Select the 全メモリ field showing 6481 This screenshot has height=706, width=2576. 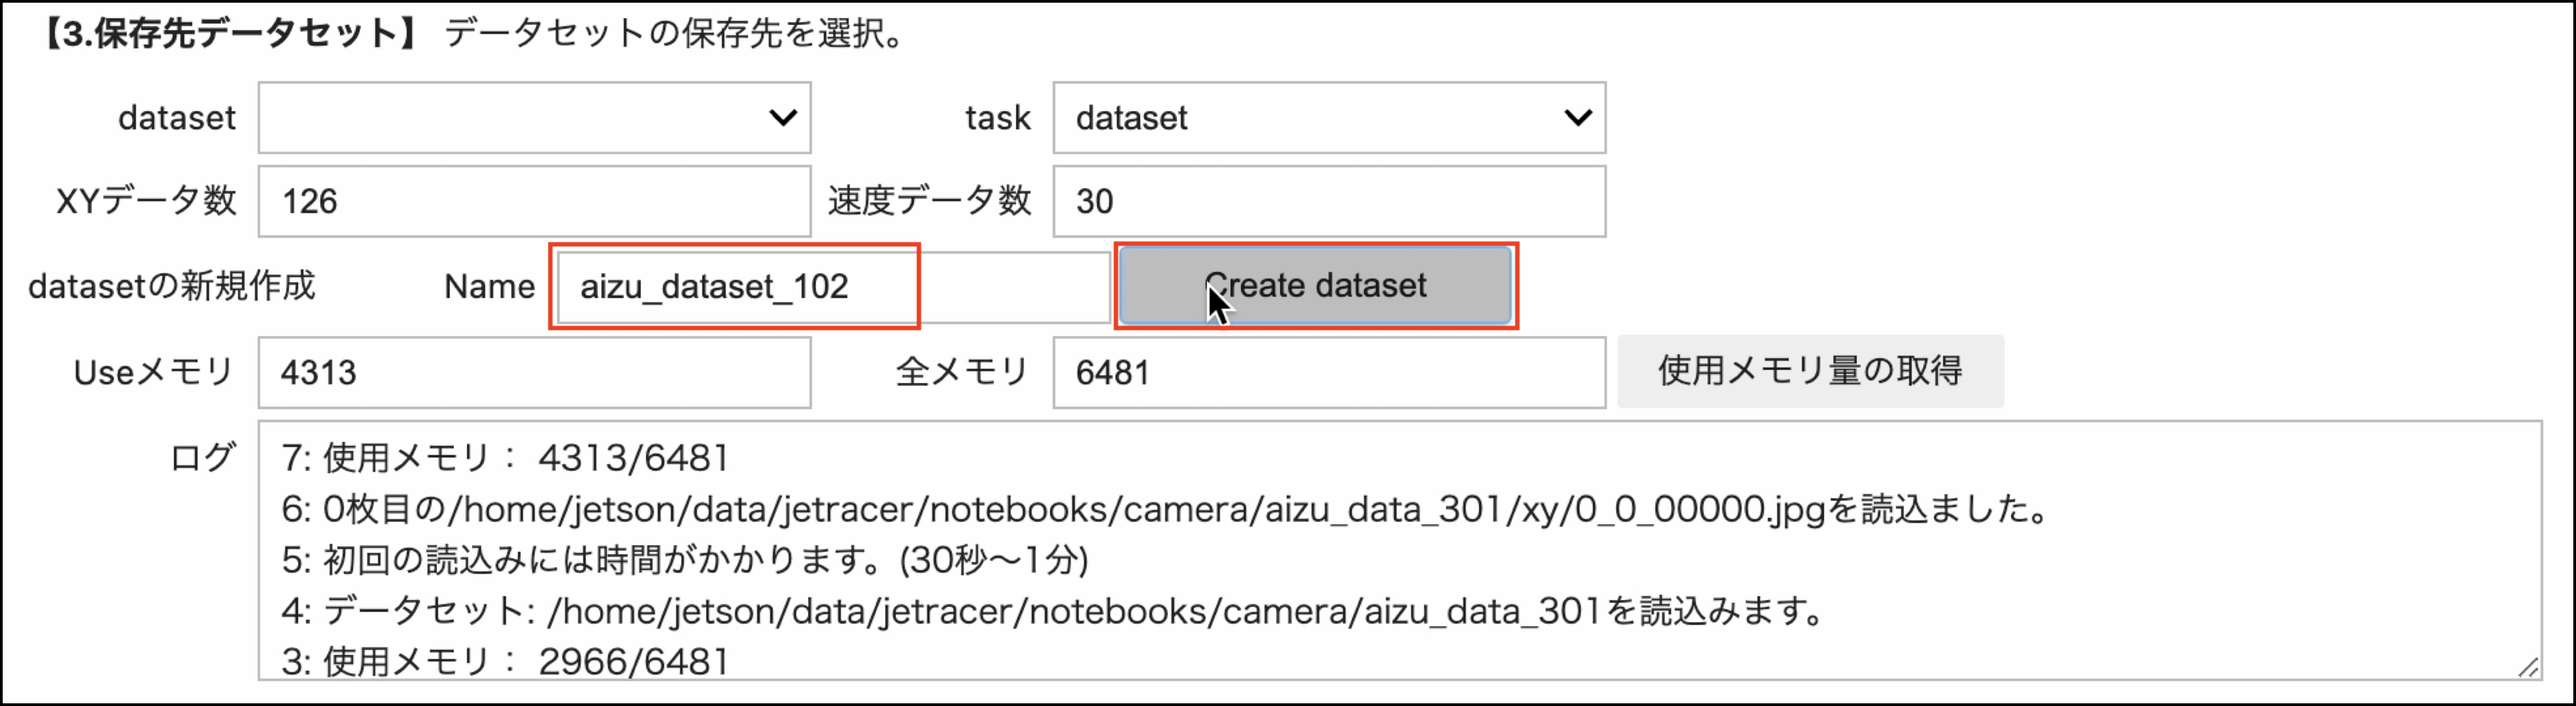click(x=1329, y=373)
